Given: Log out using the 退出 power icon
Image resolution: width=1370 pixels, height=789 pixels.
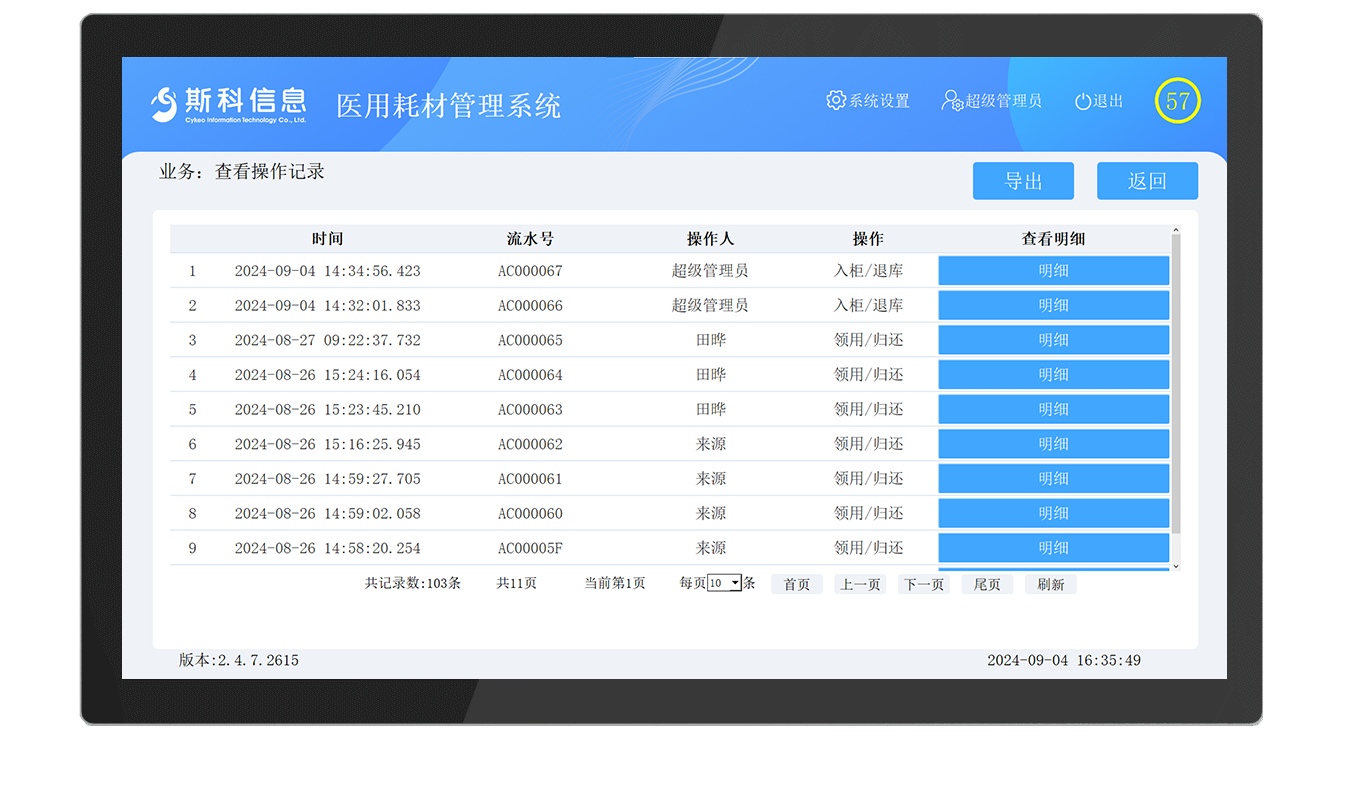Looking at the screenshot, I should tap(1082, 100).
